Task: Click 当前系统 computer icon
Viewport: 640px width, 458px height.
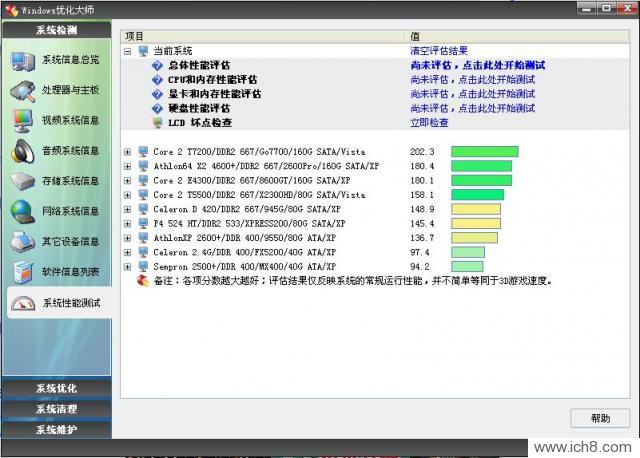Action: pyautogui.click(x=143, y=51)
